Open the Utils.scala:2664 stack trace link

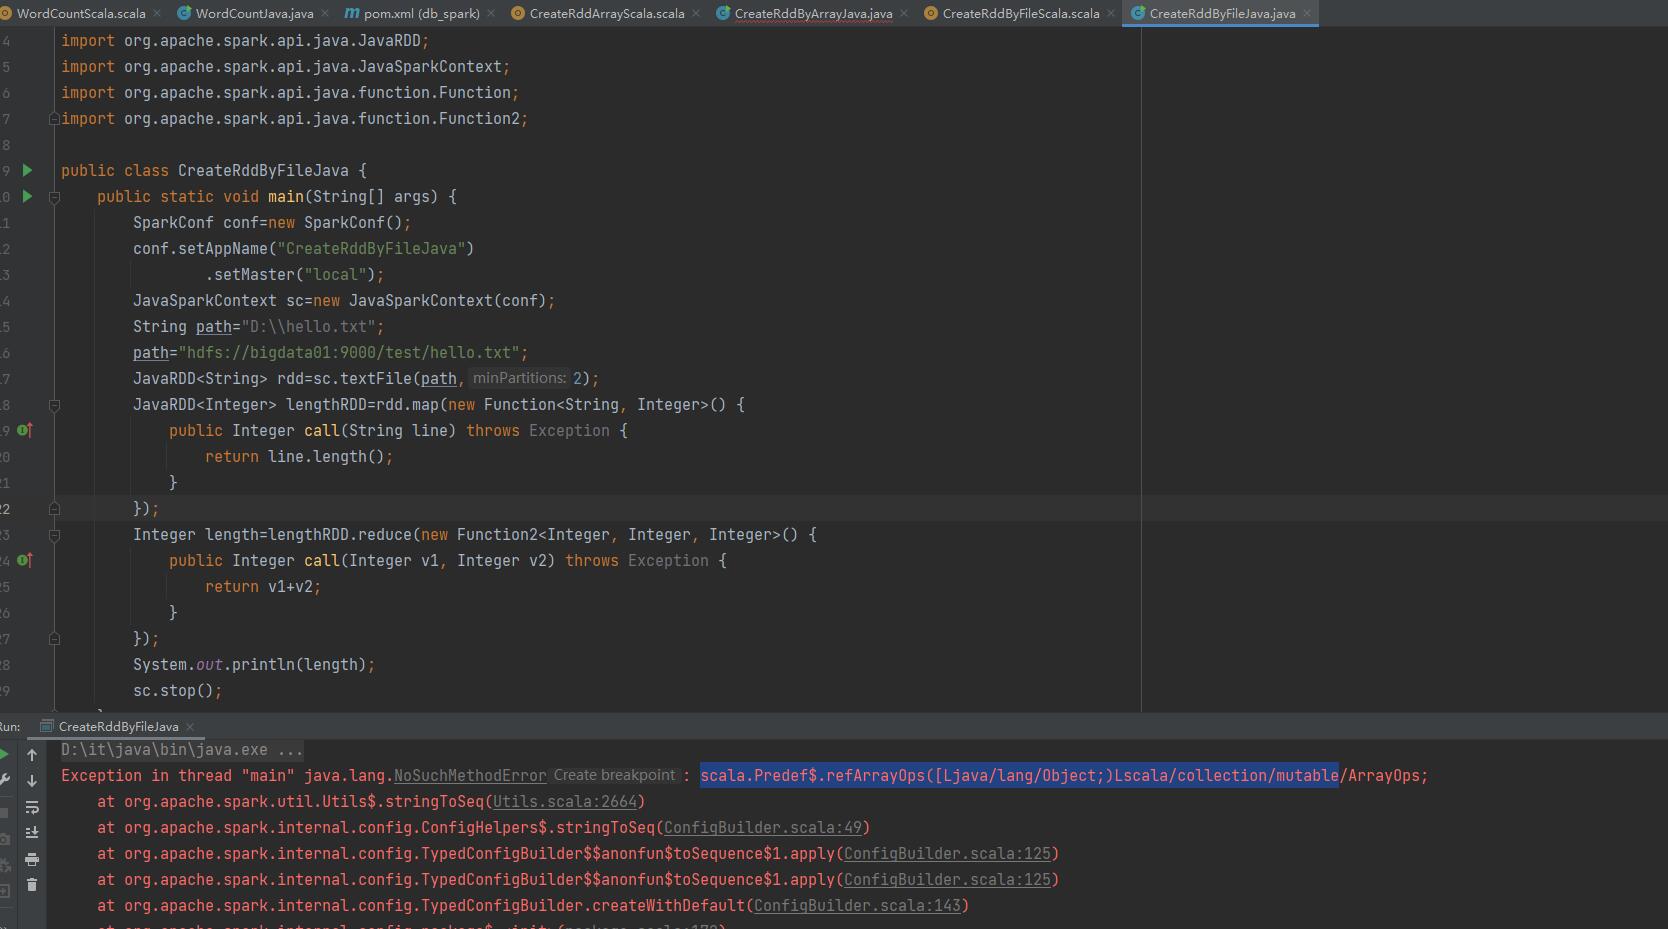(565, 802)
